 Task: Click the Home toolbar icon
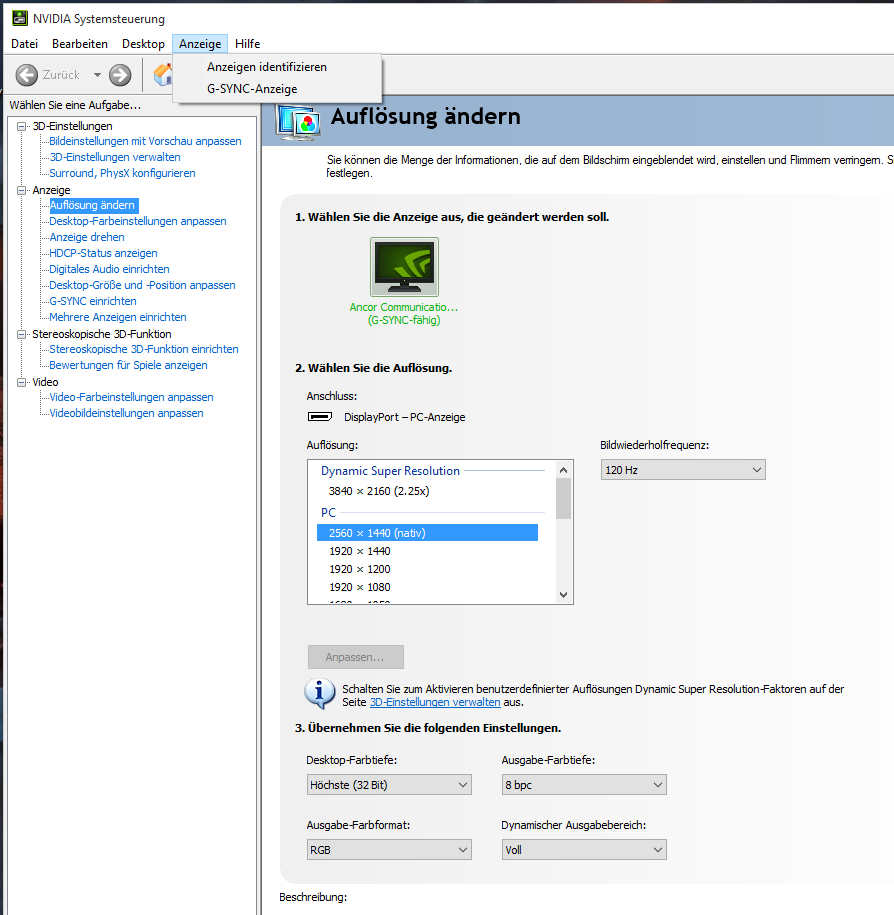[x=163, y=75]
